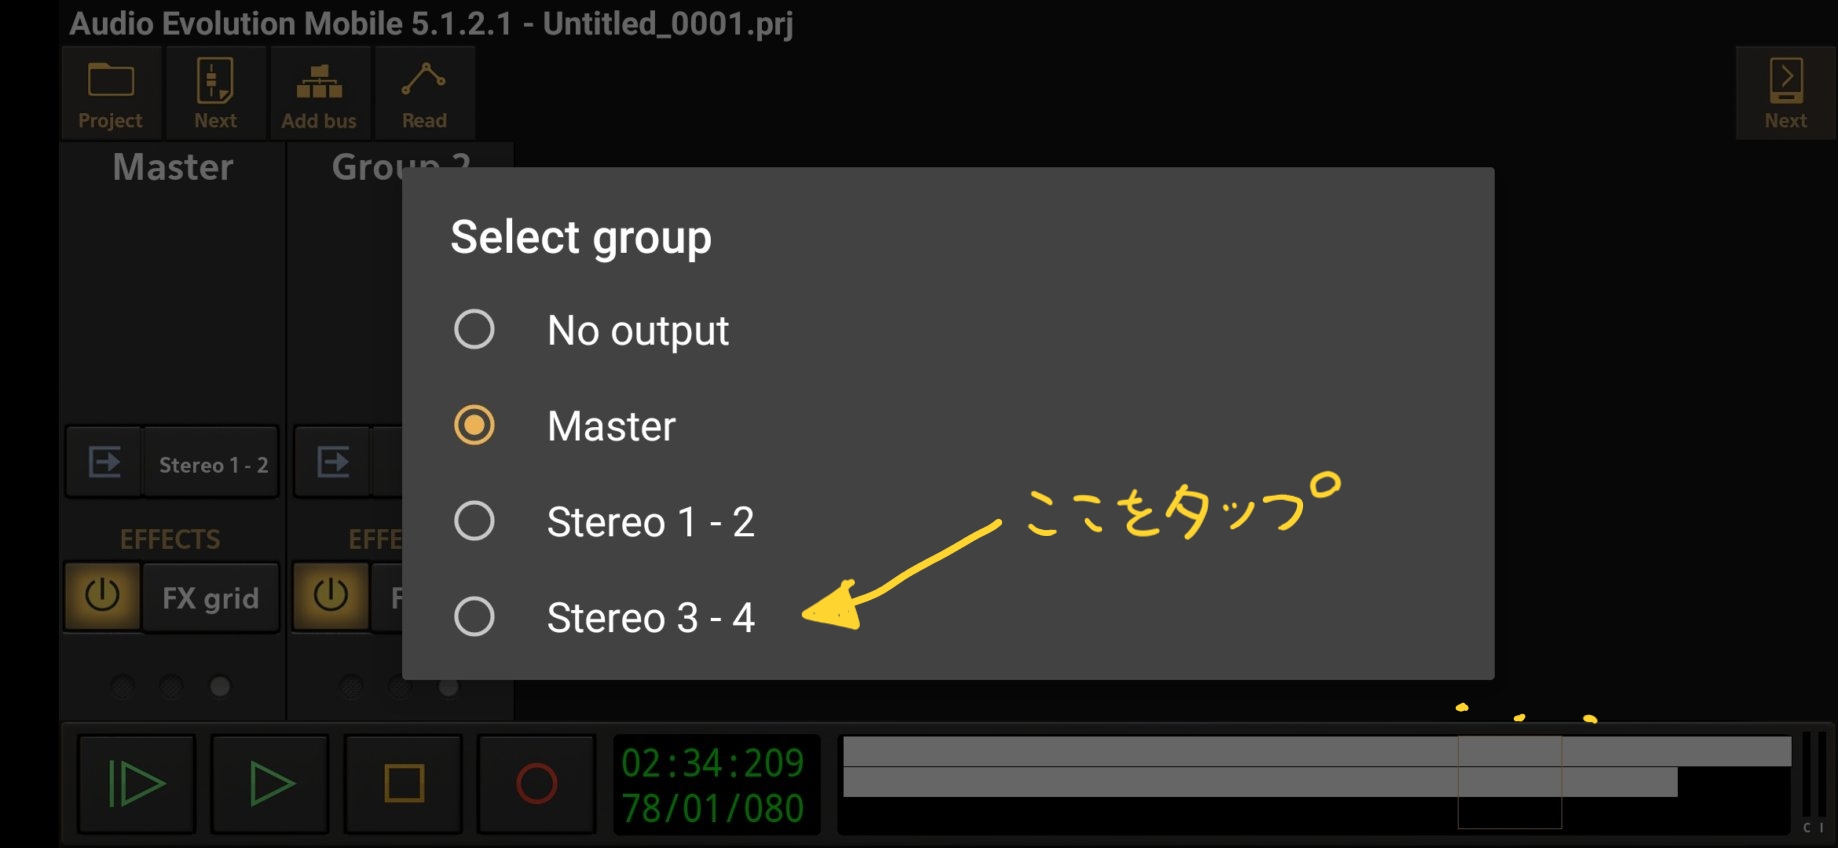
Task: Tap the green time position display
Action: click(x=715, y=784)
